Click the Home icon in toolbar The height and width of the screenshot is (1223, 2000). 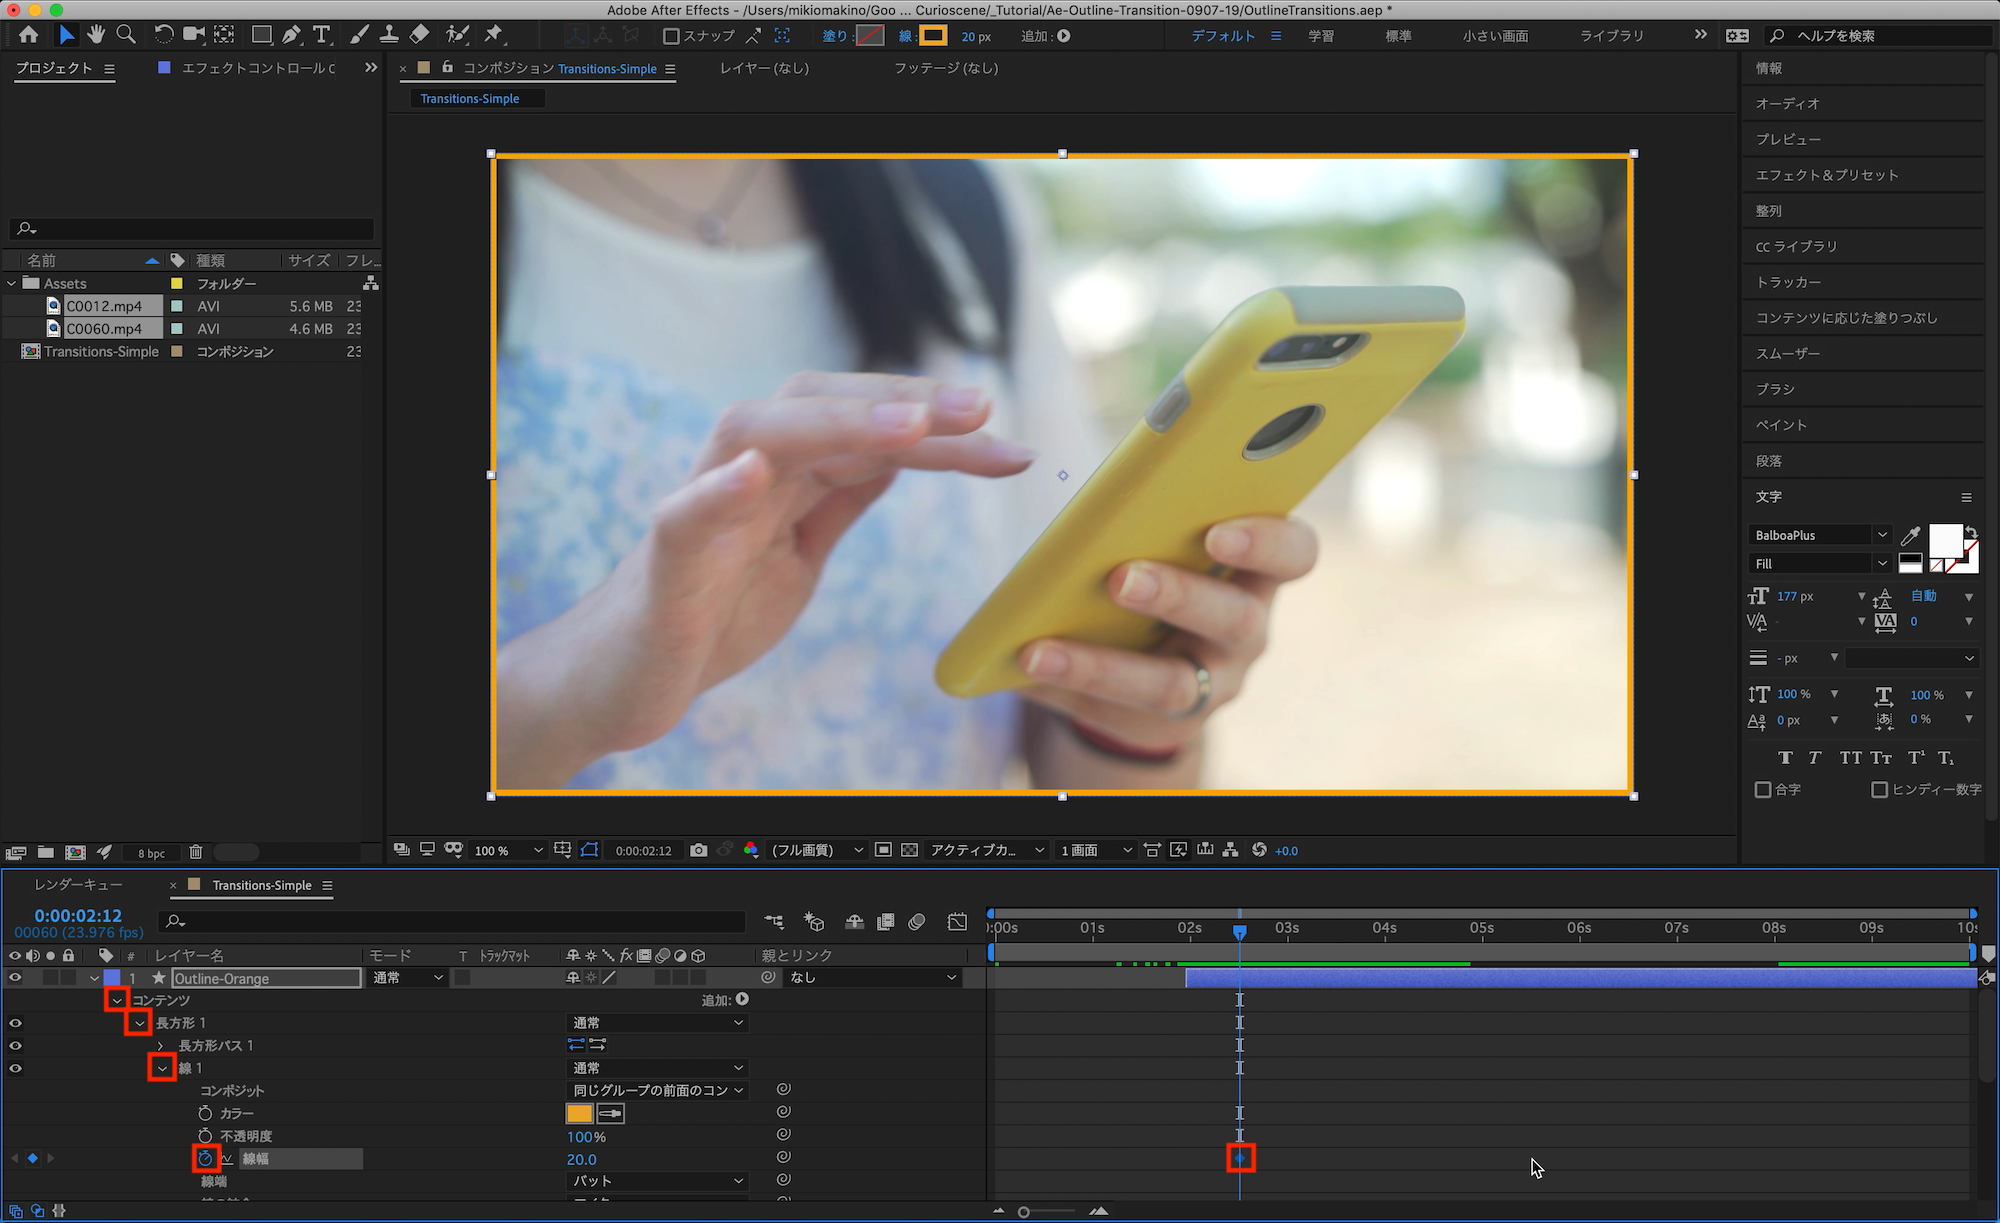(29, 35)
